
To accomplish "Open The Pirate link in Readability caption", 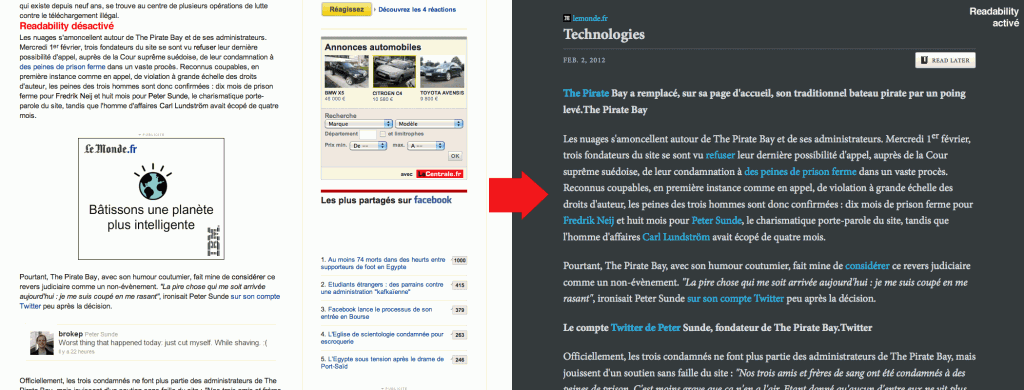I will (x=586, y=93).
